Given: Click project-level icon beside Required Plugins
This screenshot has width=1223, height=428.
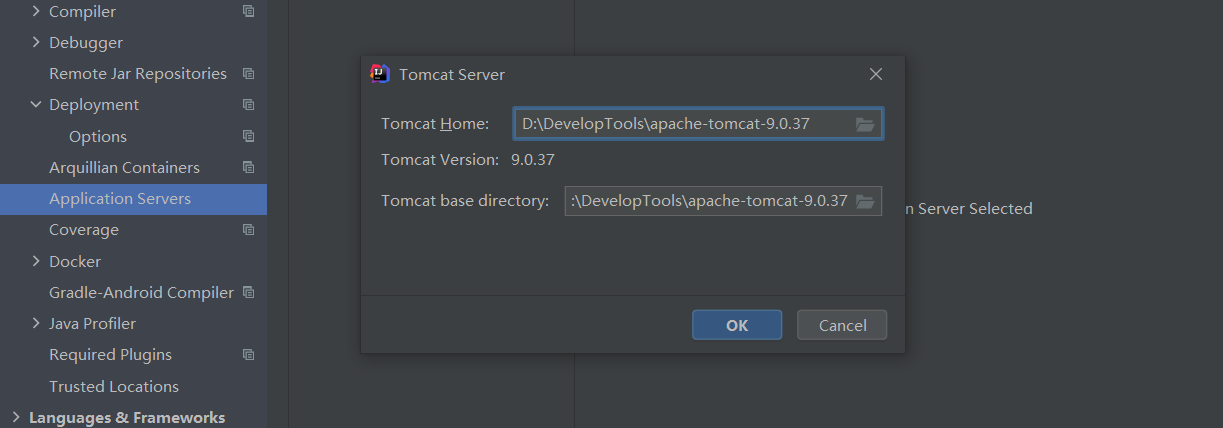Looking at the screenshot, I should point(248,355).
